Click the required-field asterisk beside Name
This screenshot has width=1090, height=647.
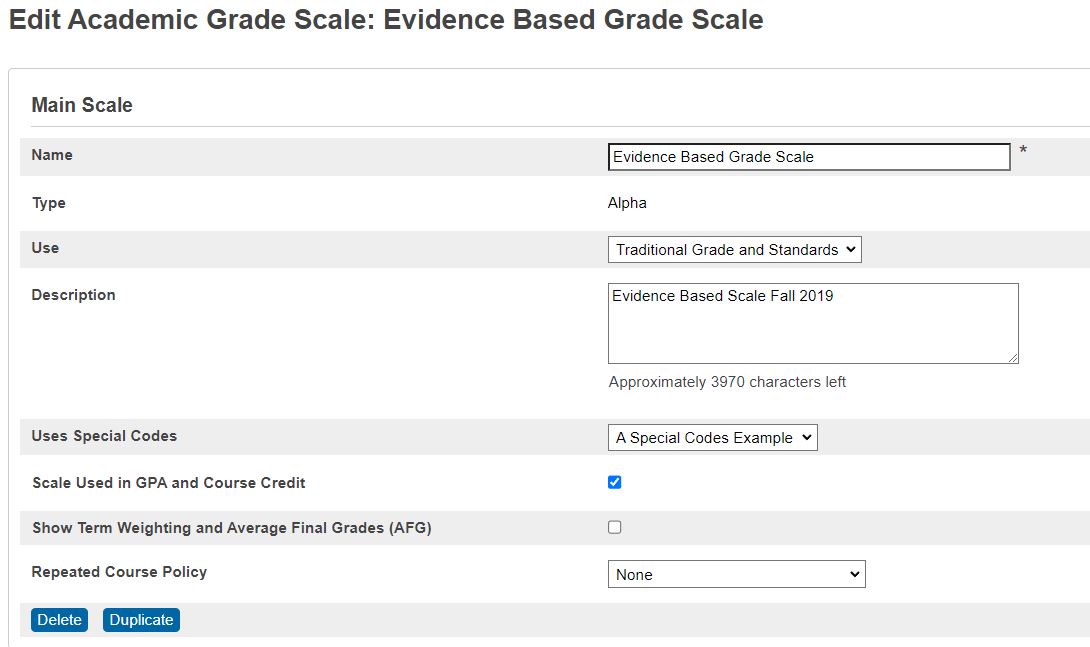1022,150
